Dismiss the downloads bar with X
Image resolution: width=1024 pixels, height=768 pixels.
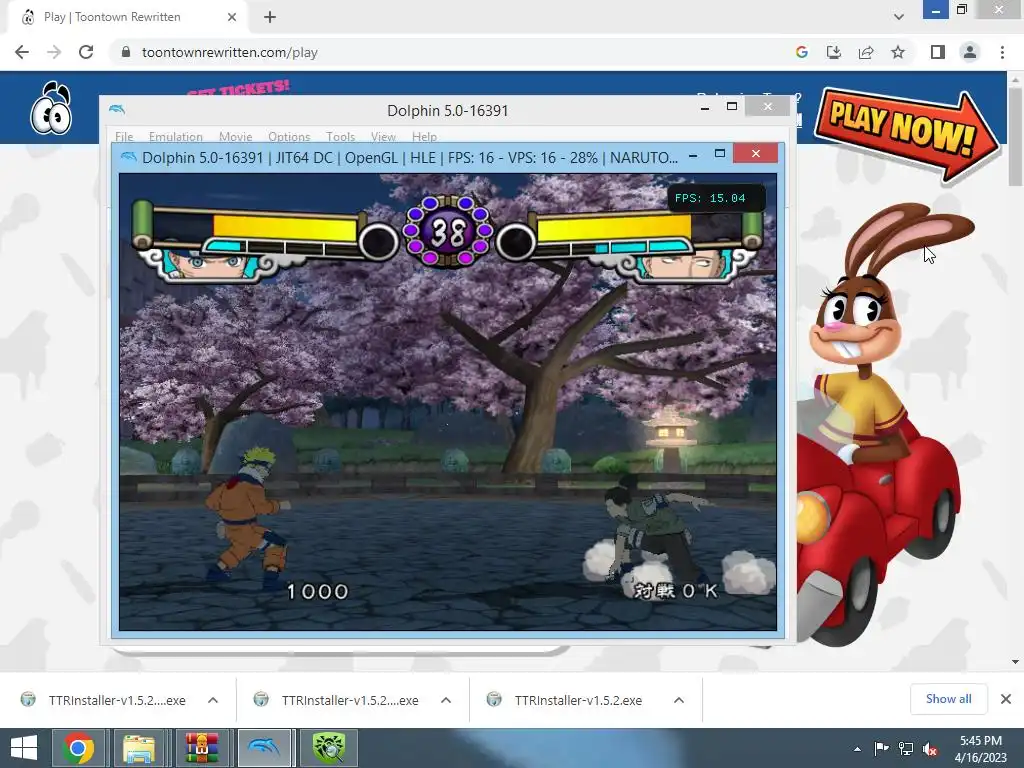[1006, 699]
